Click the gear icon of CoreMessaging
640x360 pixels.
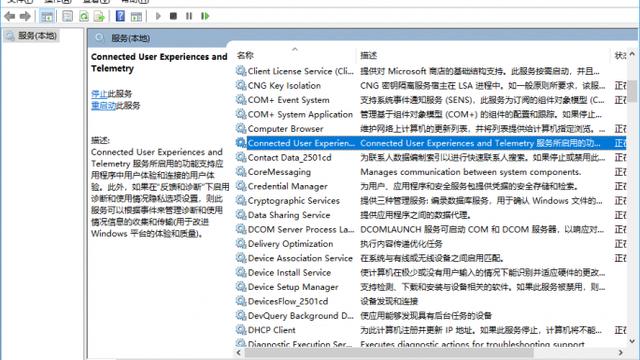(241, 171)
